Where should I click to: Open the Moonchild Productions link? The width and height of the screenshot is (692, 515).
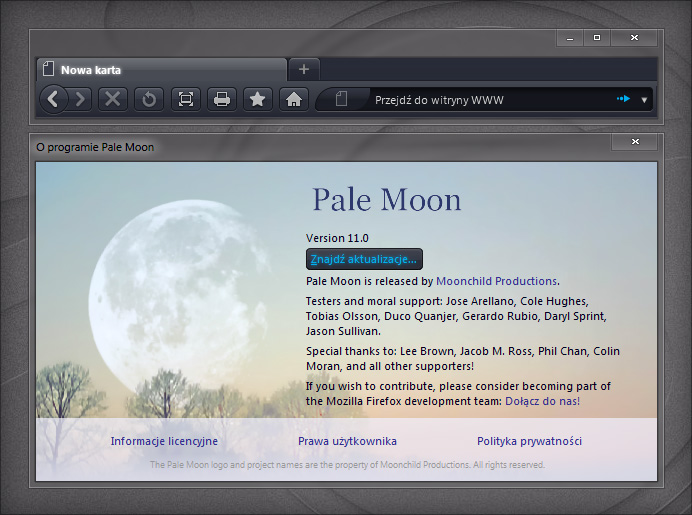pos(496,281)
